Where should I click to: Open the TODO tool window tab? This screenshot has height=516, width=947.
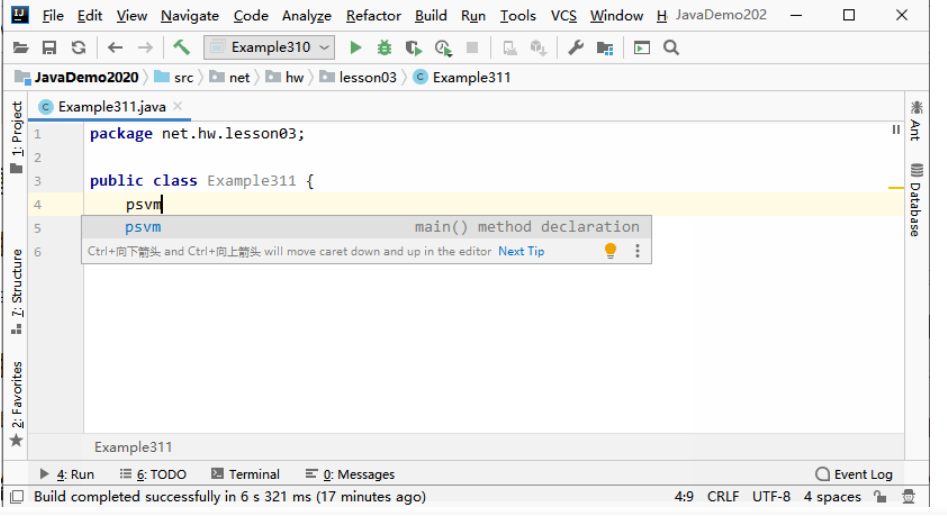tap(153, 474)
